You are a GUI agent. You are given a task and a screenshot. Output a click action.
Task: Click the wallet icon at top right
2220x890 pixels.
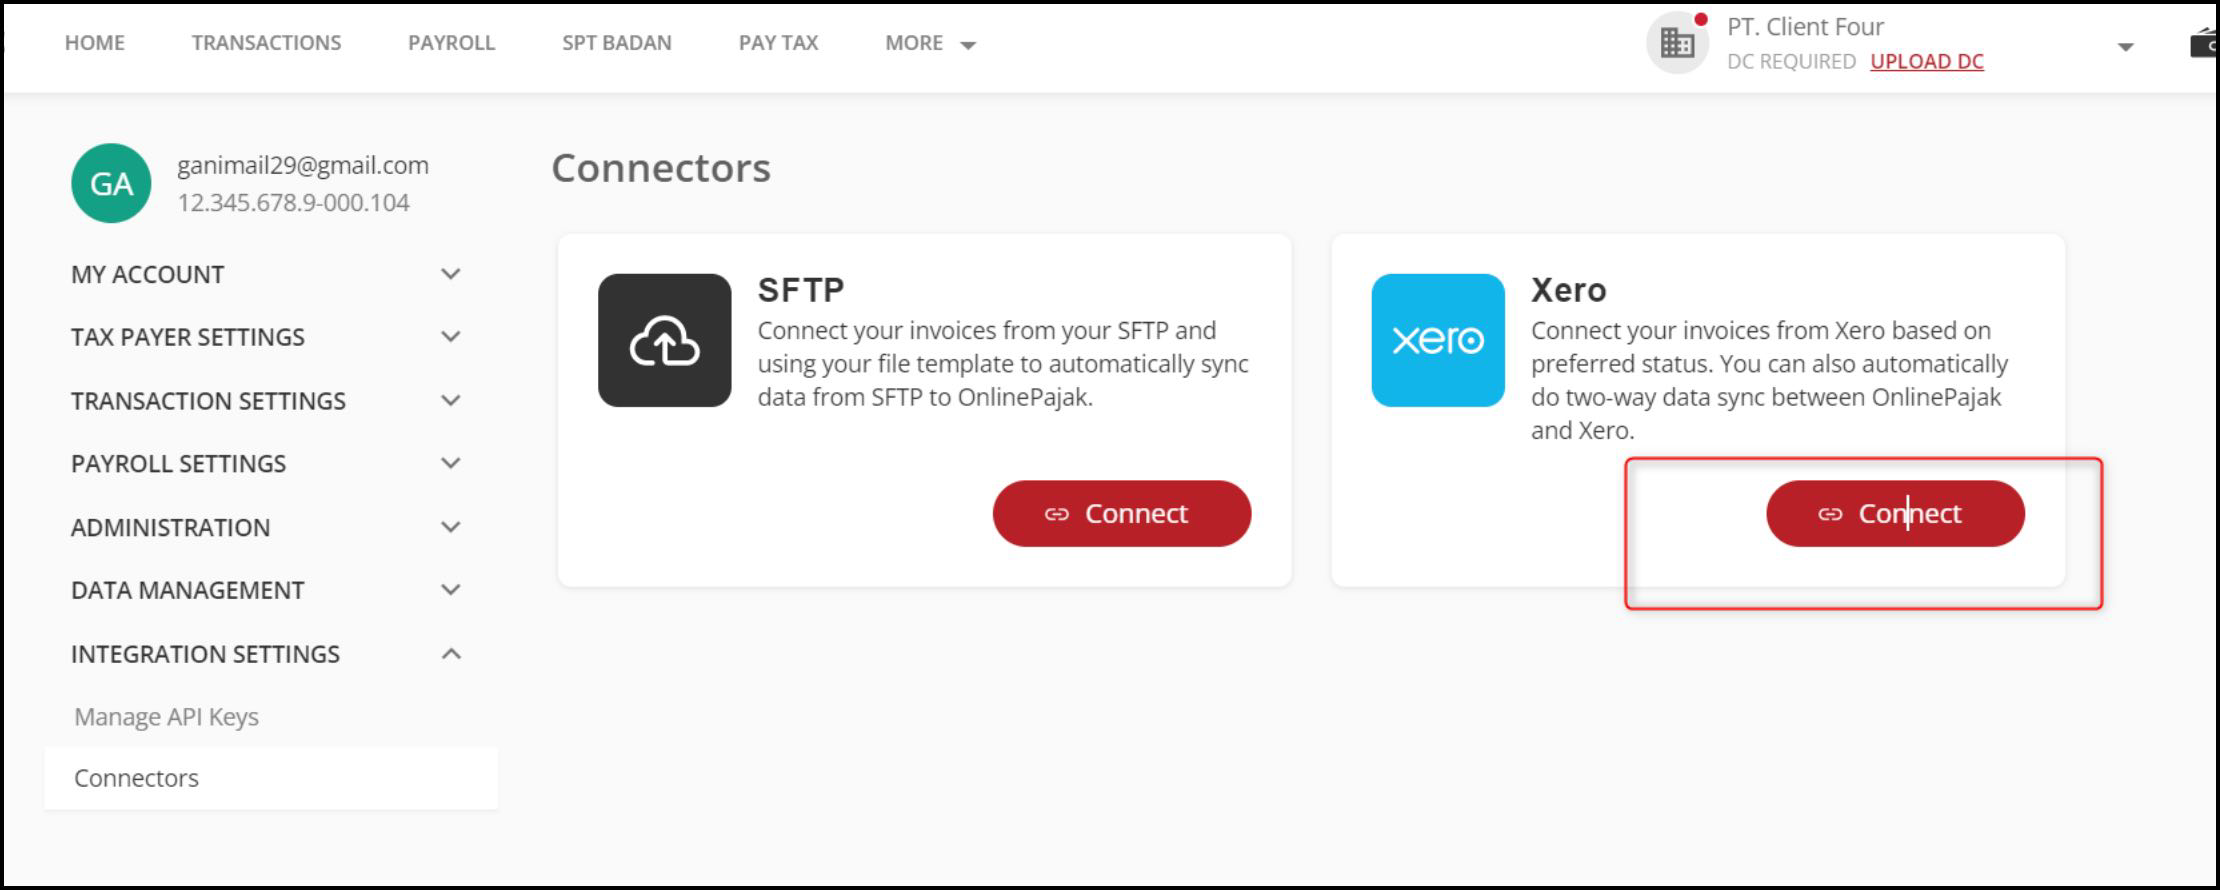(x=2205, y=44)
